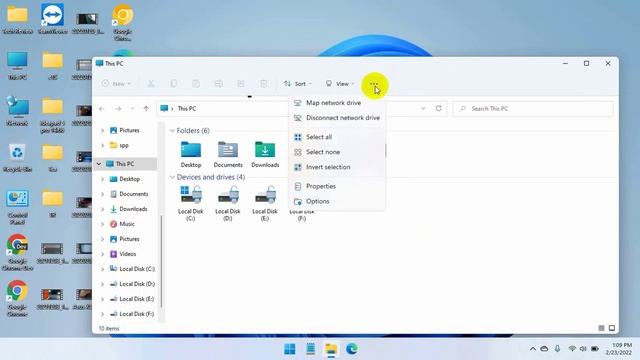The image size is (640, 360).
Task: Open the See more three-dots menu
Action: tap(374, 84)
